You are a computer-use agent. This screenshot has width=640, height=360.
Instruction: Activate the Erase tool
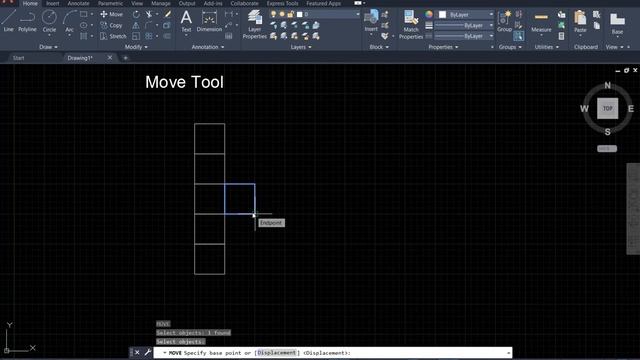click(168, 14)
